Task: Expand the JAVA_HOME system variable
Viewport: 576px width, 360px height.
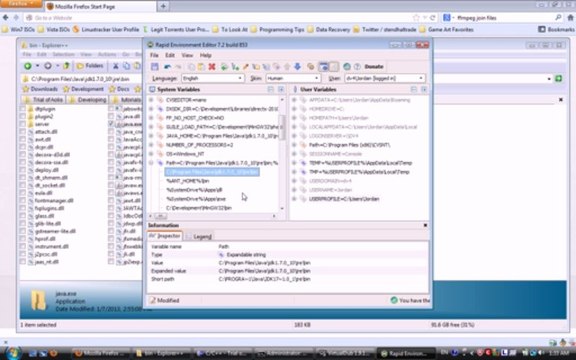Action: [151, 136]
